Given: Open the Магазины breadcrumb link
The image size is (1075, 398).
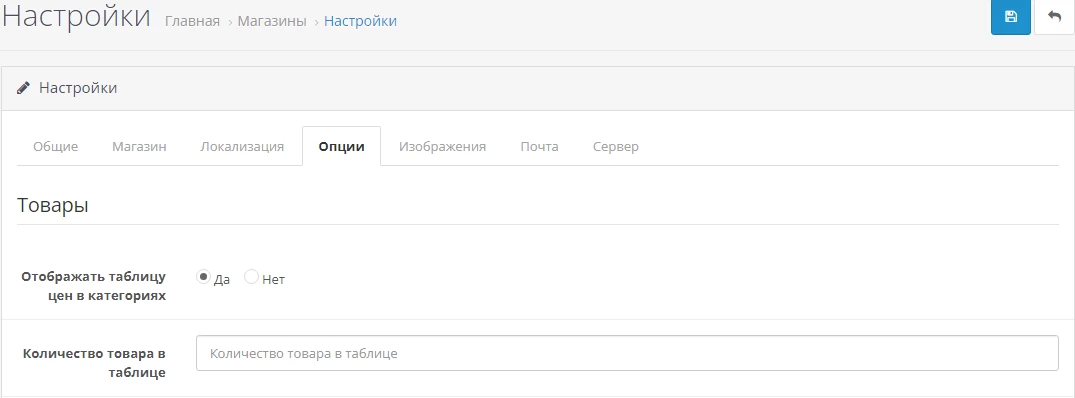Looking at the screenshot, I should [272, 21].
